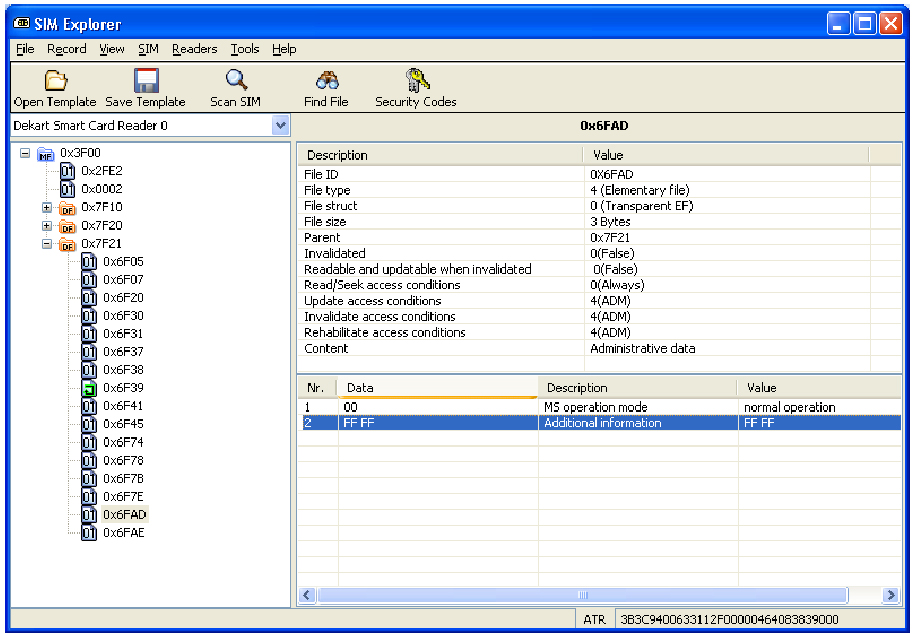Open the Dekart Smart Card Reader dropdown
Image resolution: width=914 pixels, height=635 pixels.
pos(280,126)
